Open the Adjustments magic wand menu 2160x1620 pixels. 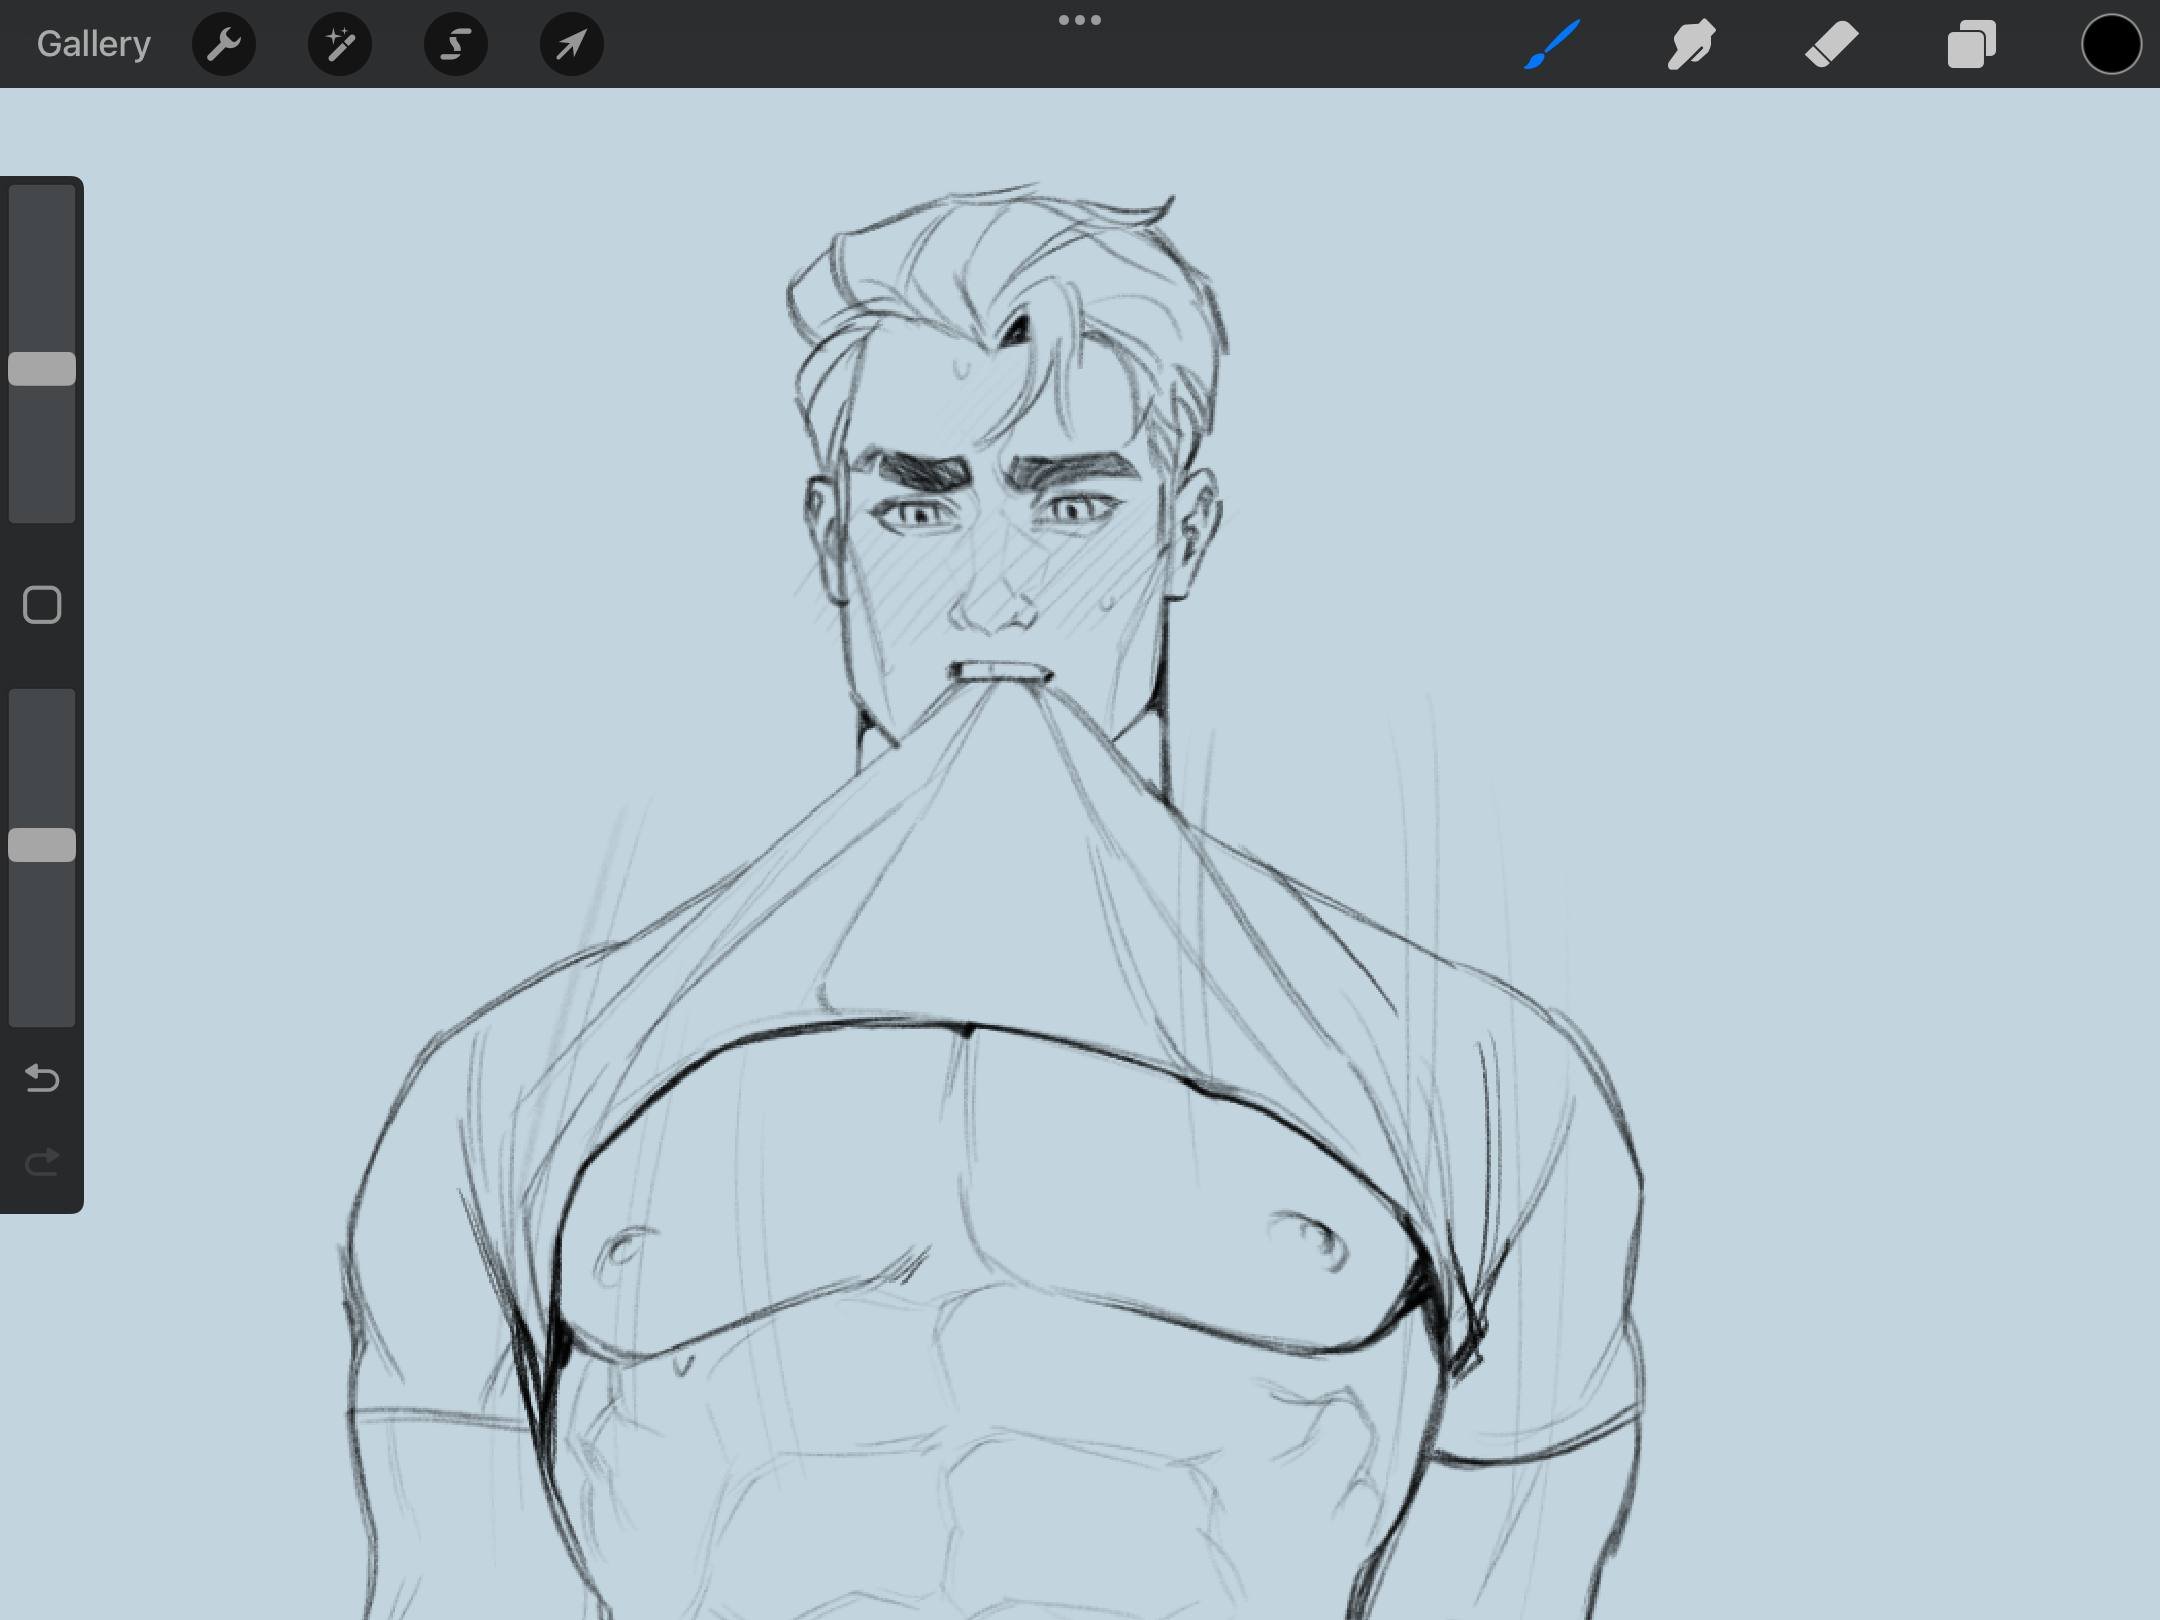click(340, 44)
